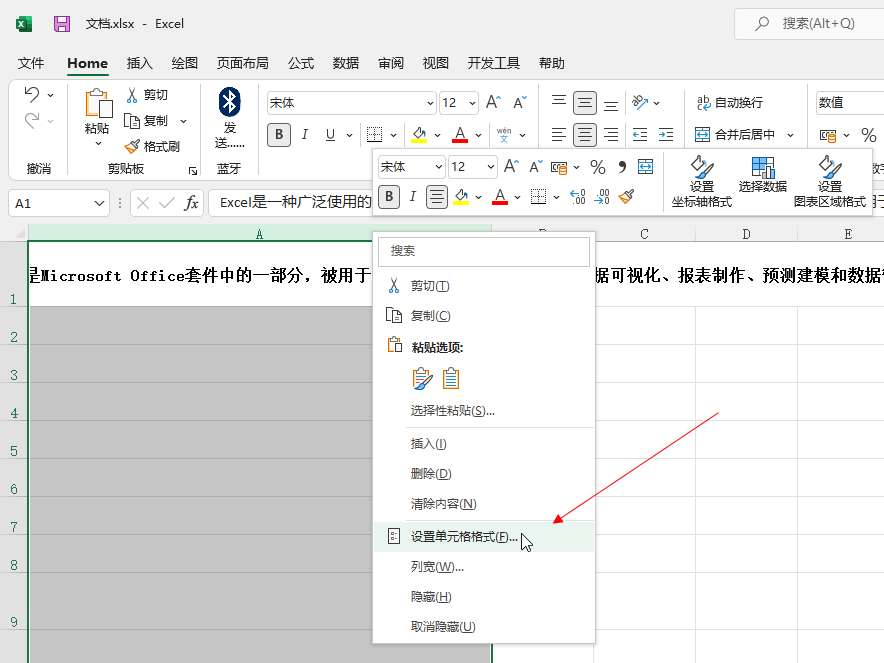Switch to the 插入 (Insert) tab
The height and width of the screenshot is (663, 884).
coord(139,63)
